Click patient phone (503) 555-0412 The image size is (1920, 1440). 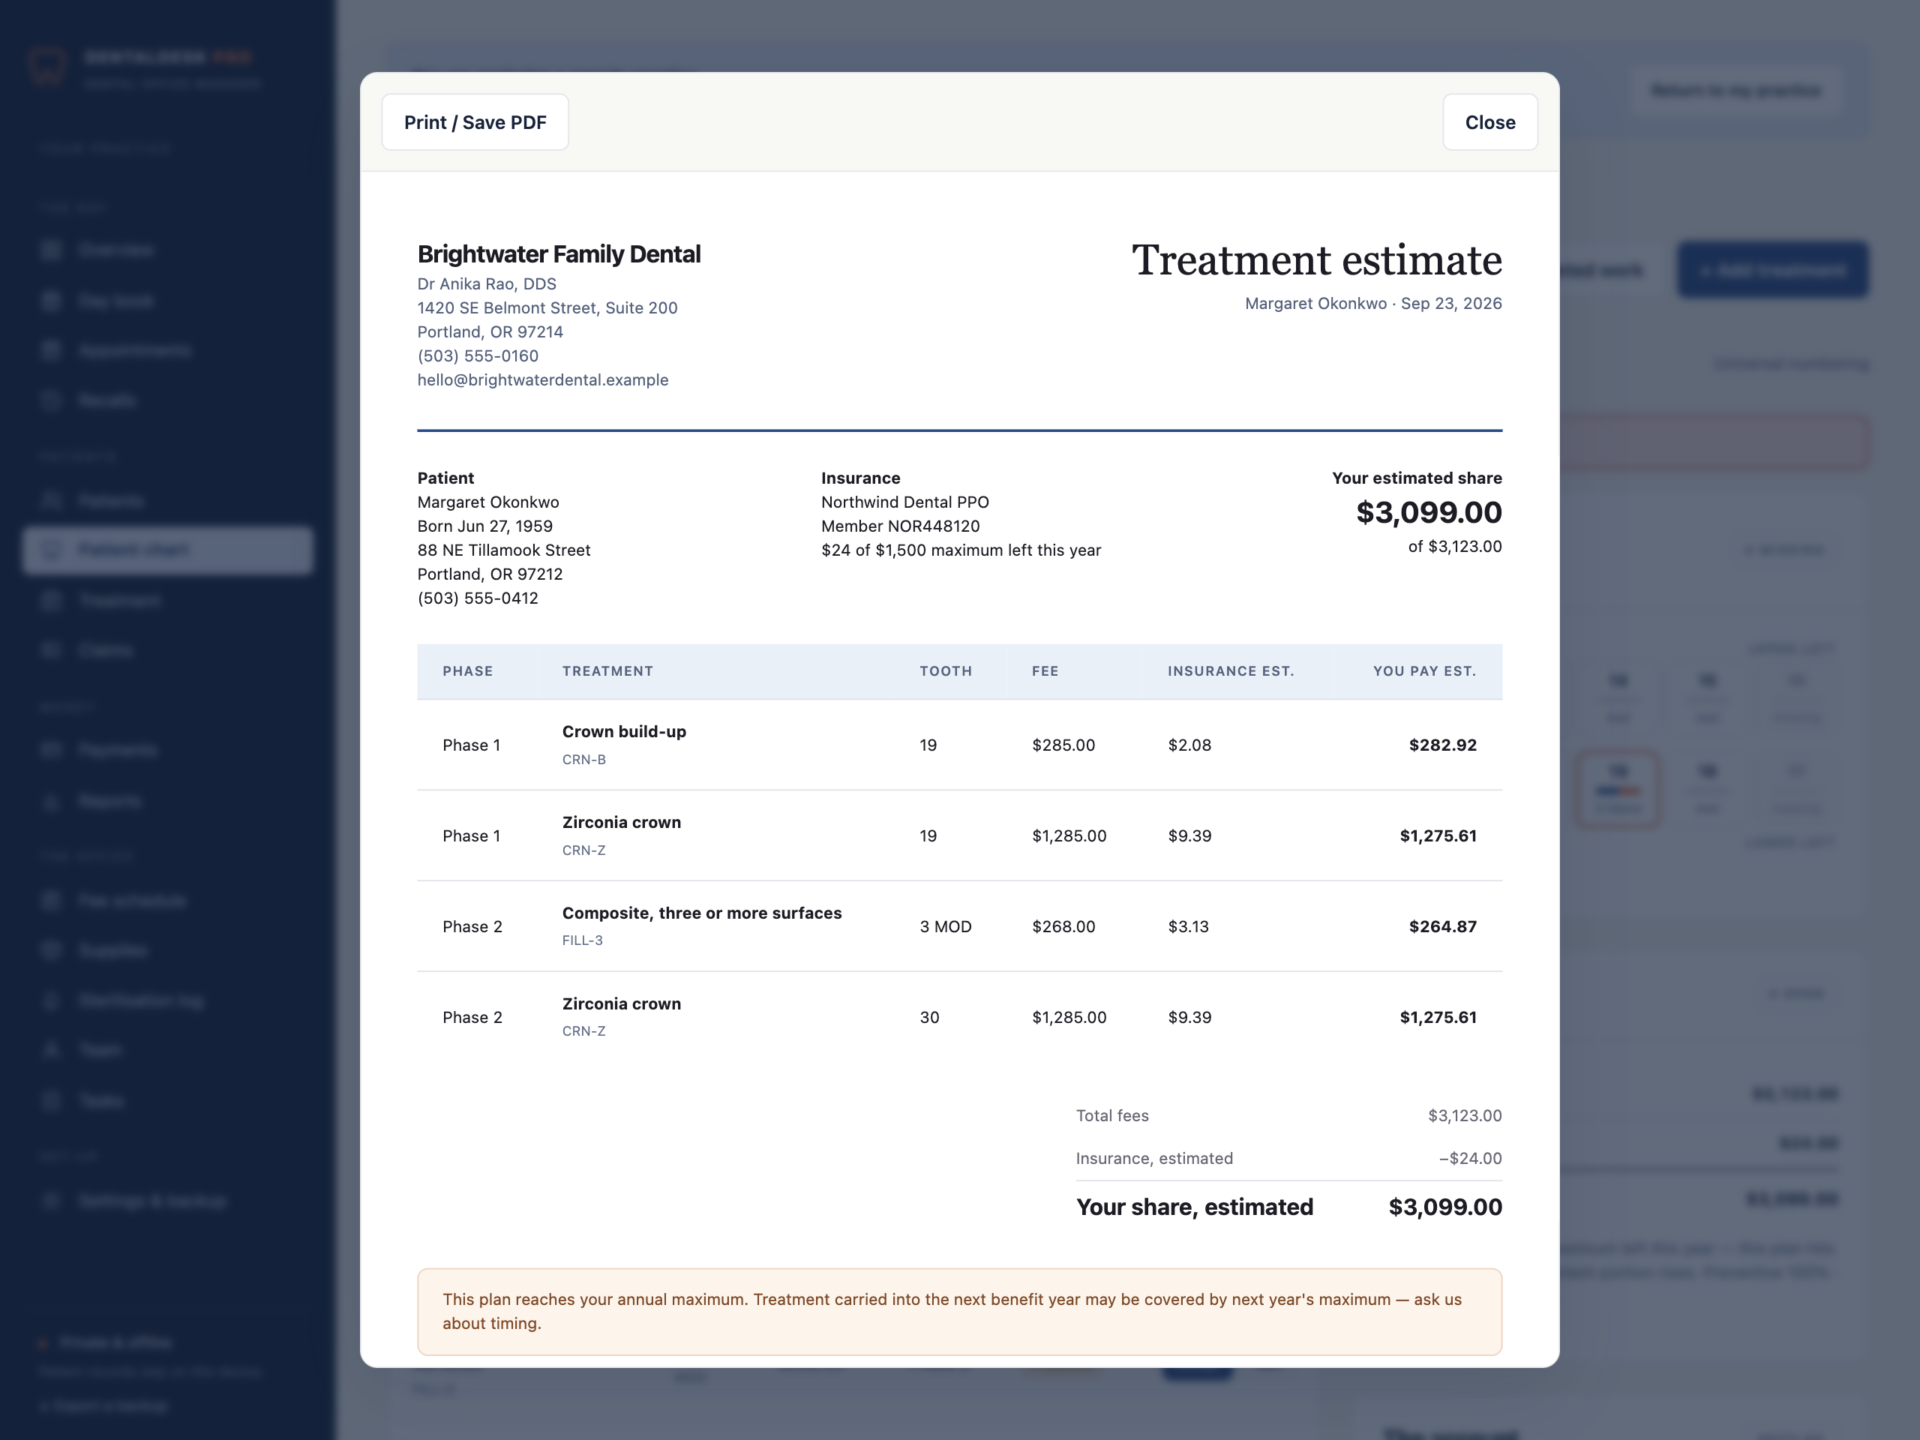pyautogui.click(x=478, y=598)
